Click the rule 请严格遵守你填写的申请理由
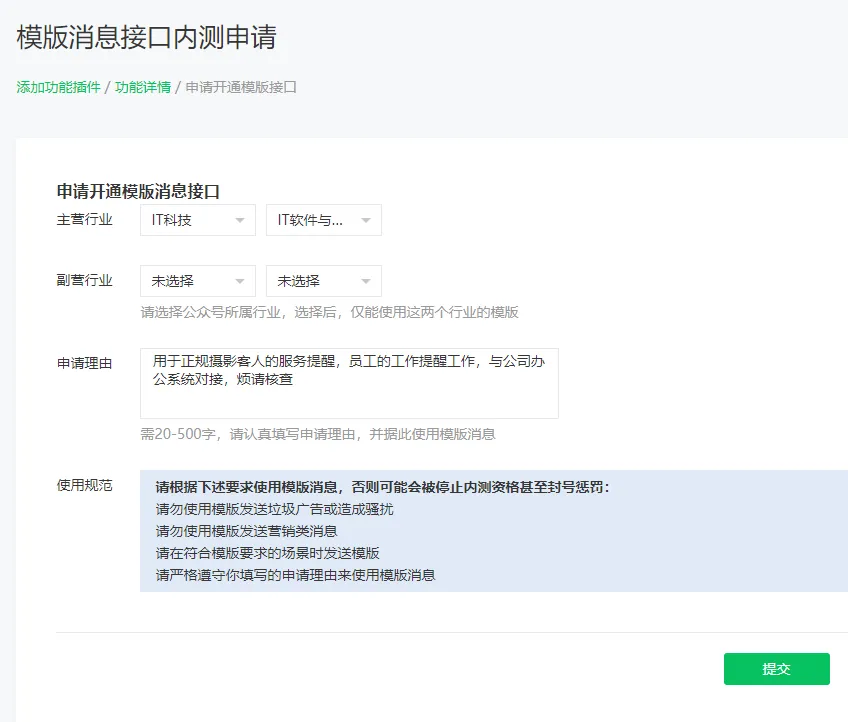The image size is (848, 722). coord(295,575)
